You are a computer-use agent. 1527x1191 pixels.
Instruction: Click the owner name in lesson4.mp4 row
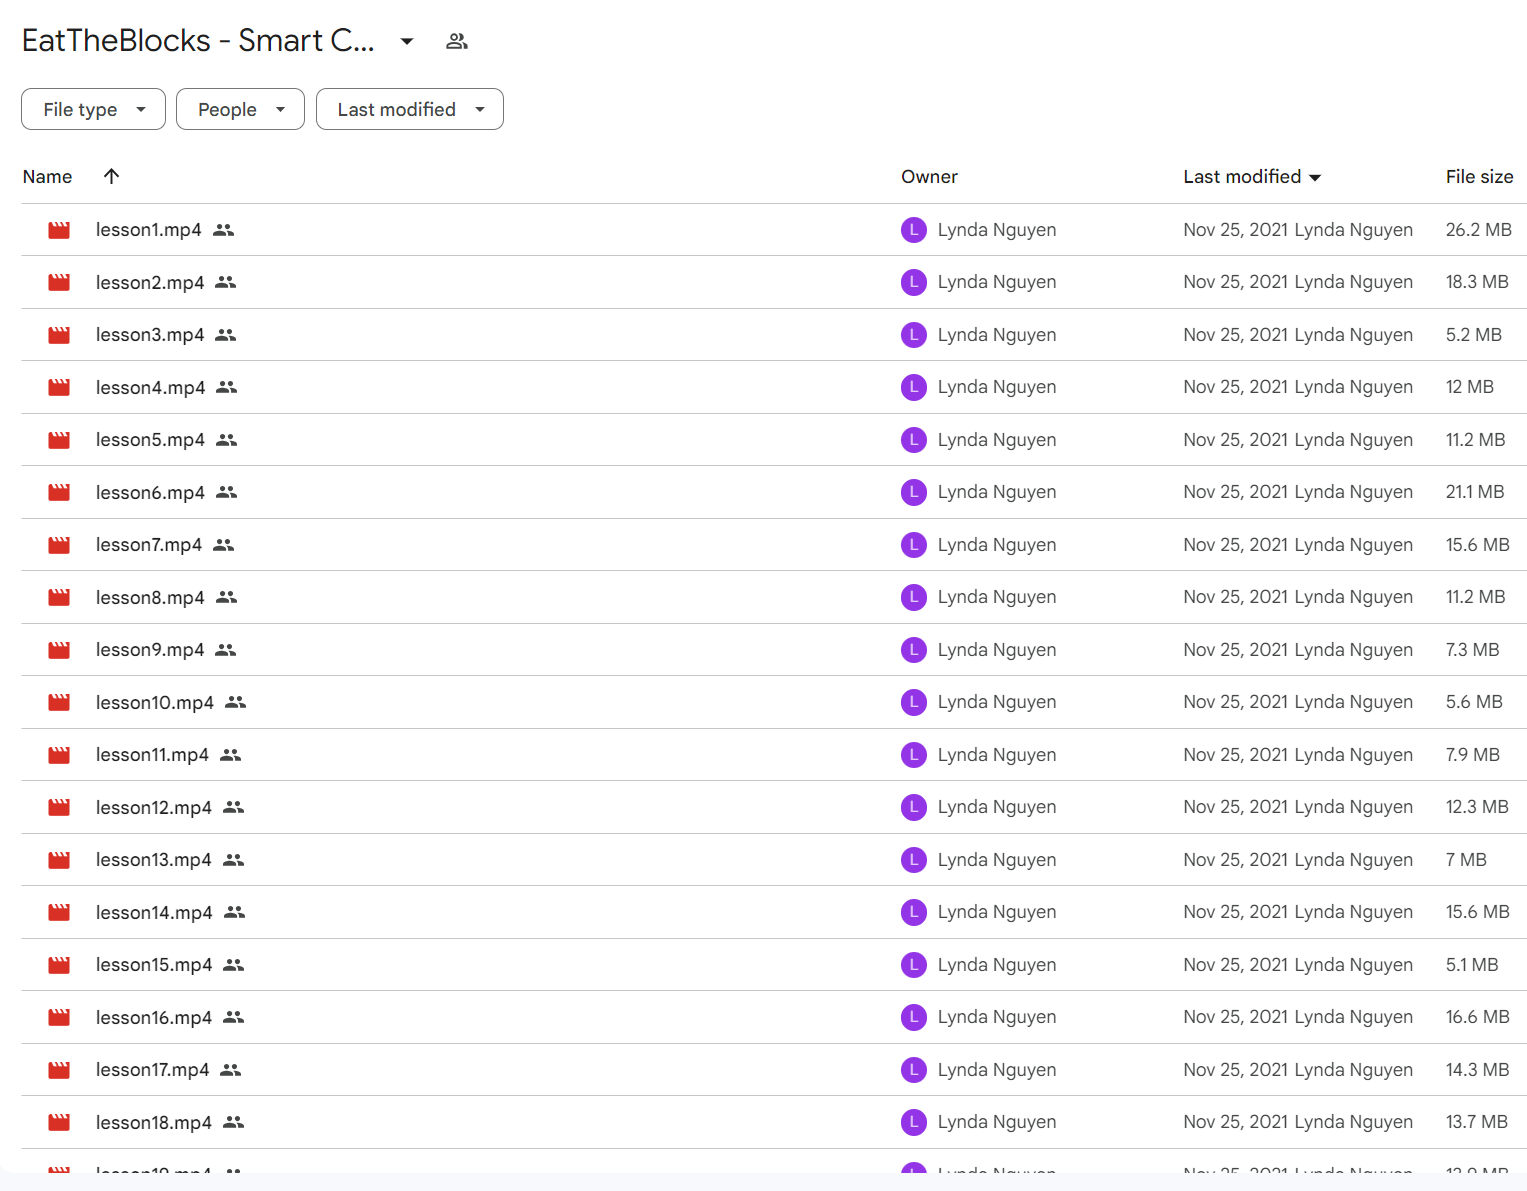click(997, 387)
